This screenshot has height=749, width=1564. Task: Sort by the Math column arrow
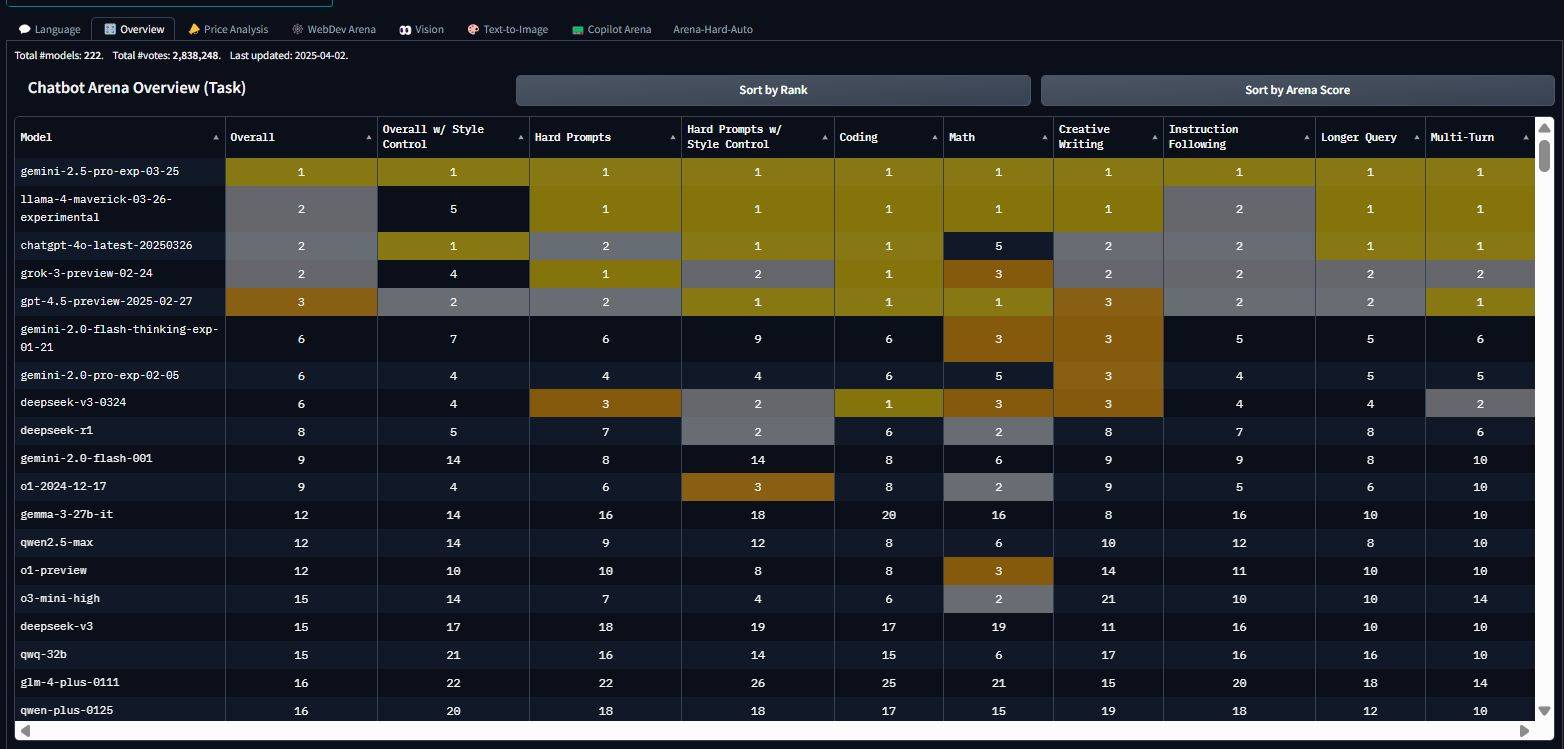(1044, 137)
